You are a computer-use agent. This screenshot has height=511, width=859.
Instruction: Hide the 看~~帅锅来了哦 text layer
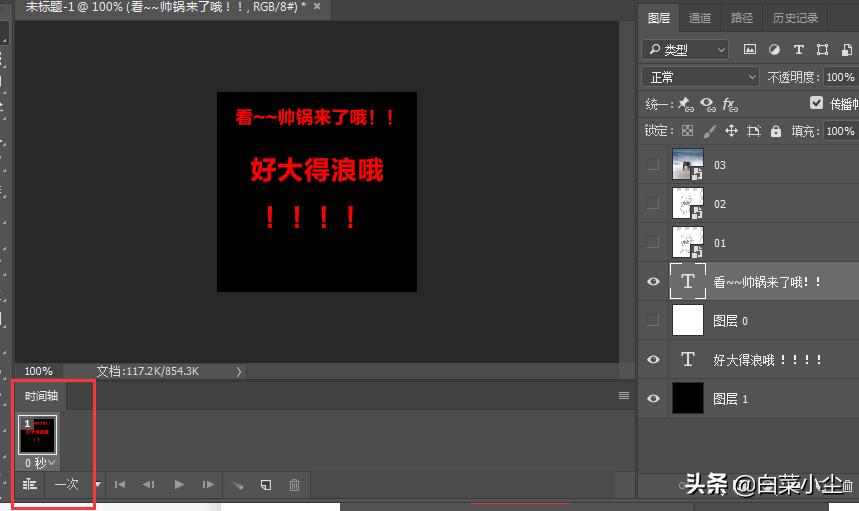coord(653,282)
